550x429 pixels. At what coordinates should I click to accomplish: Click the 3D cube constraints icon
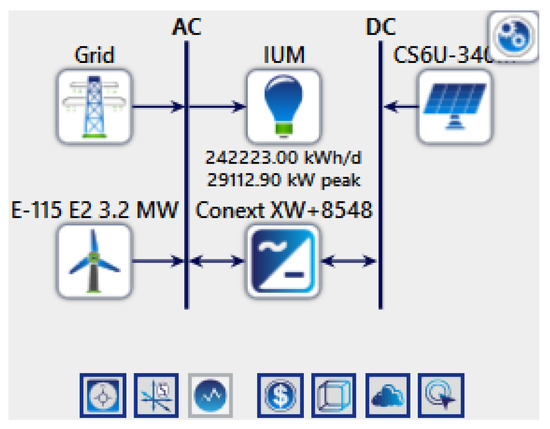[x=334, y=396]
